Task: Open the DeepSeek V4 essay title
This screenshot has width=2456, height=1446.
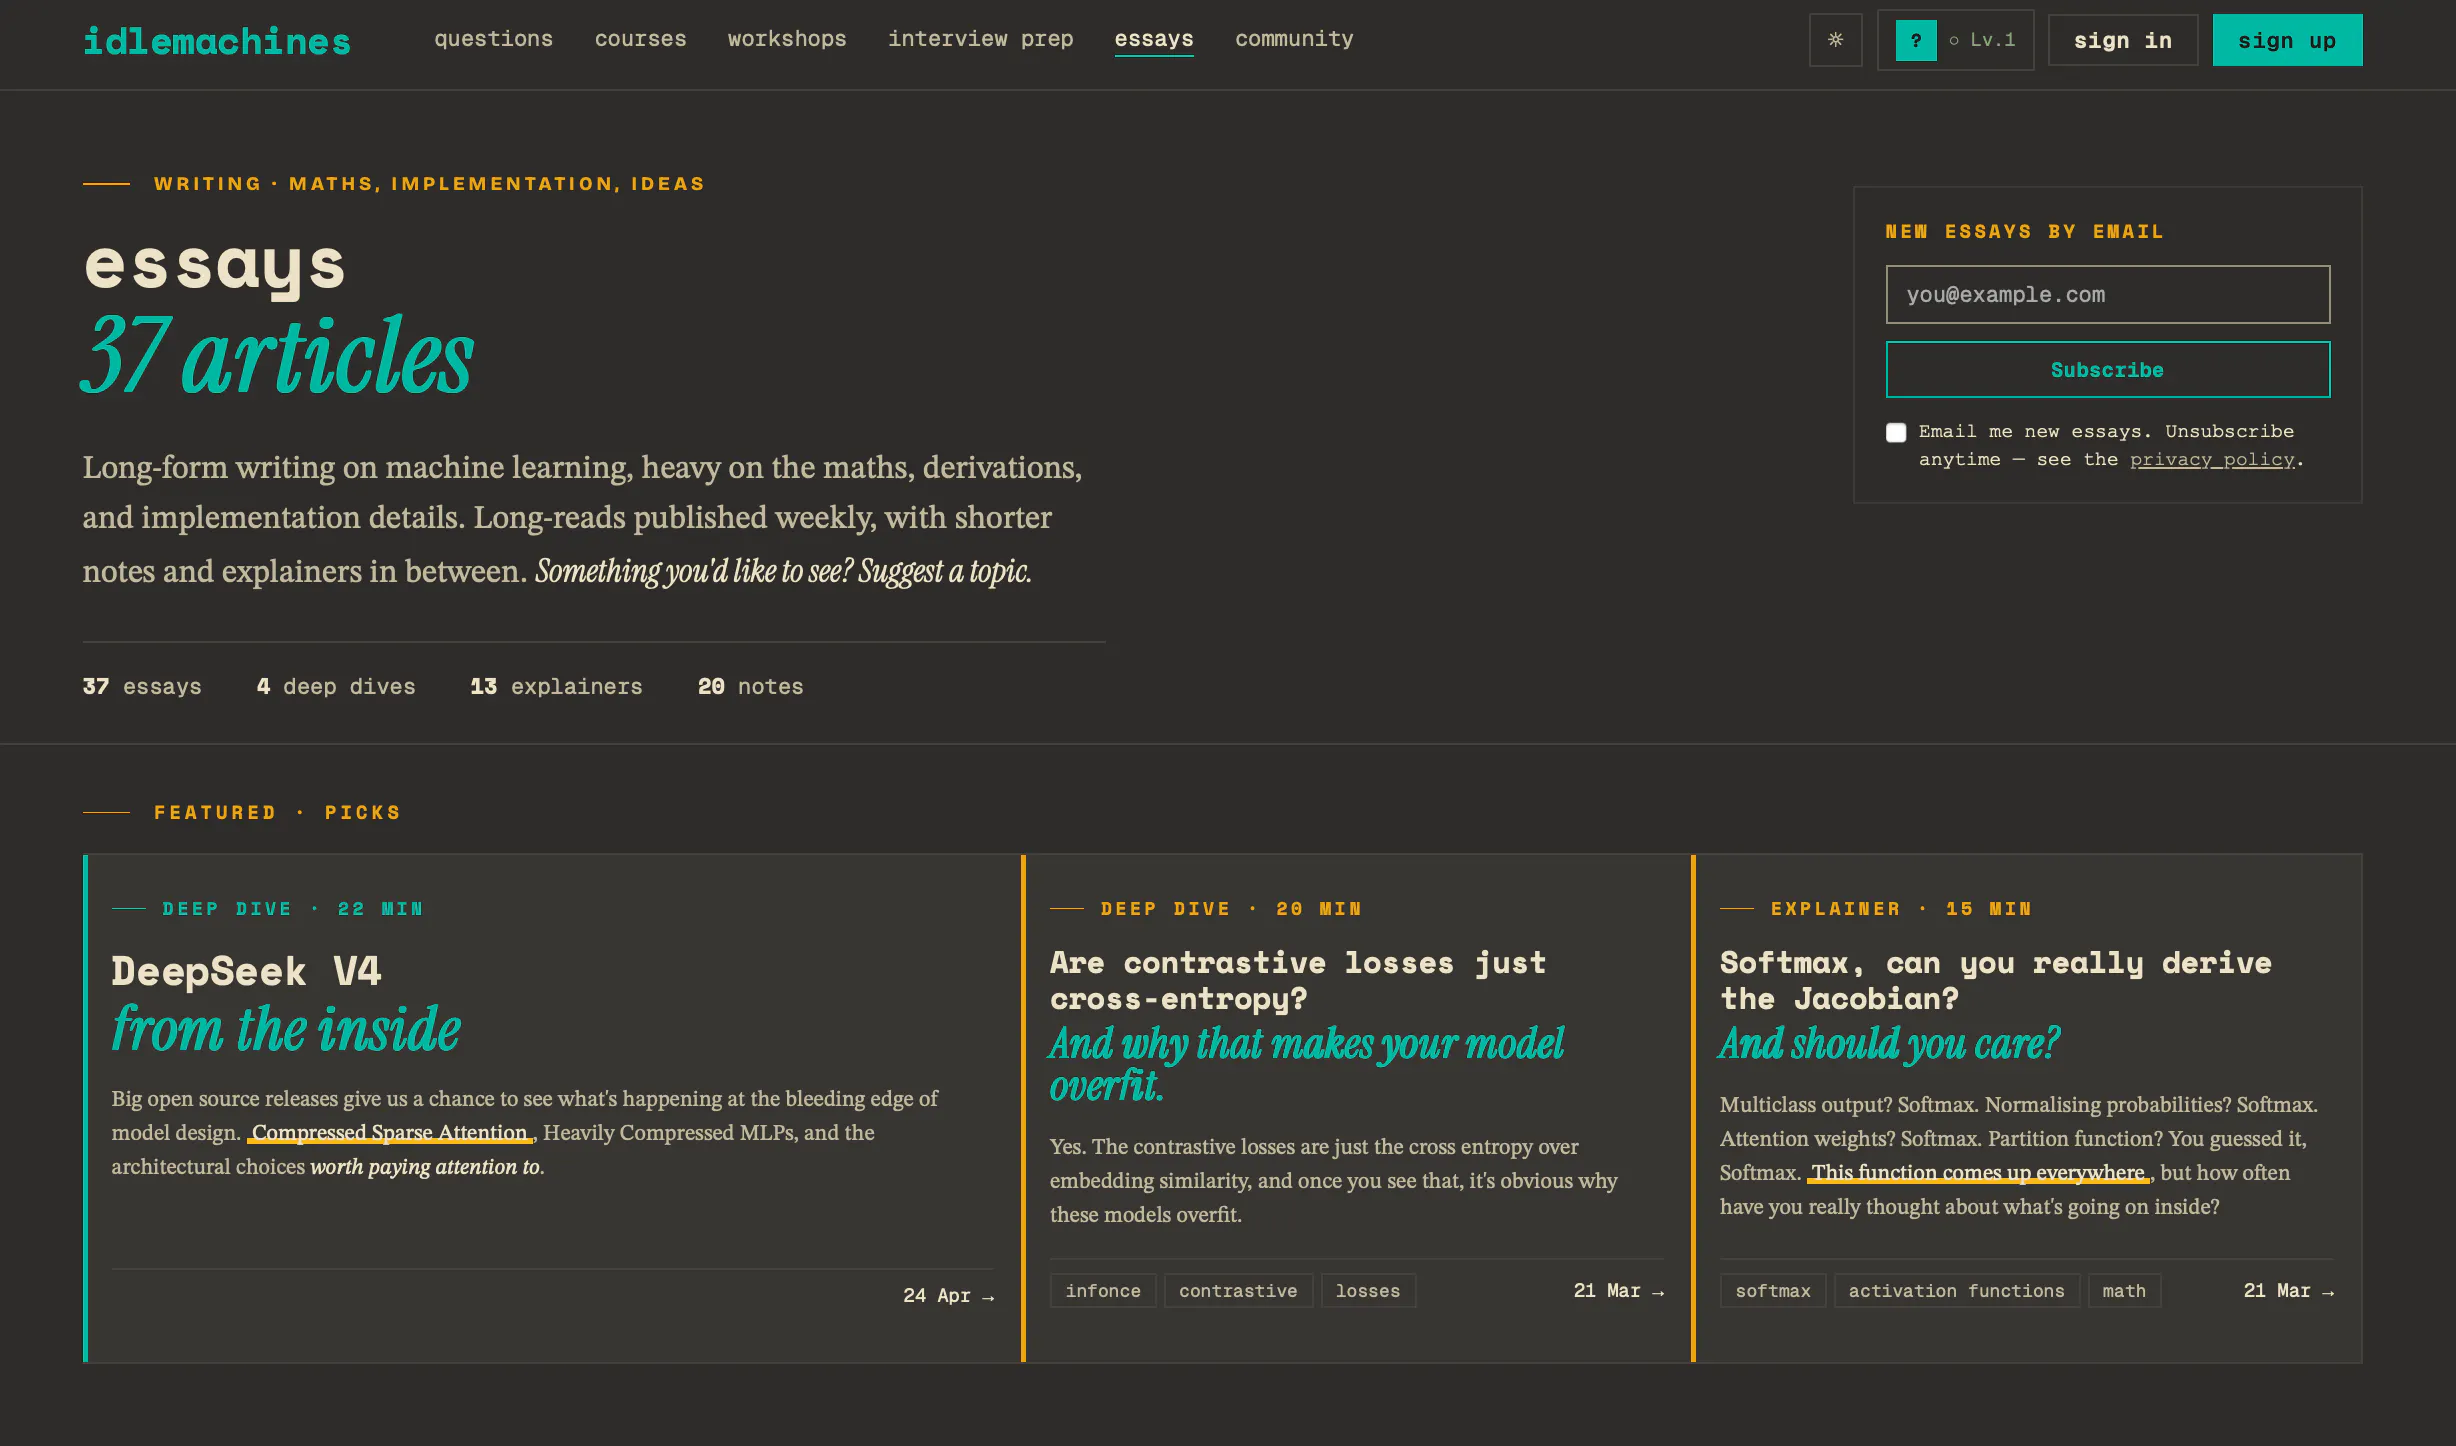Action: 247,971
